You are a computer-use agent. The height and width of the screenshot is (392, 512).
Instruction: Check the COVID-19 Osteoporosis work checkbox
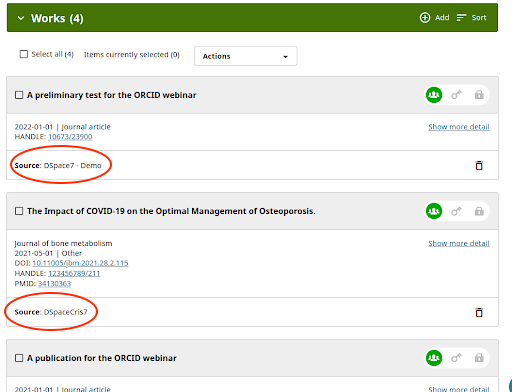click(19, 211)
